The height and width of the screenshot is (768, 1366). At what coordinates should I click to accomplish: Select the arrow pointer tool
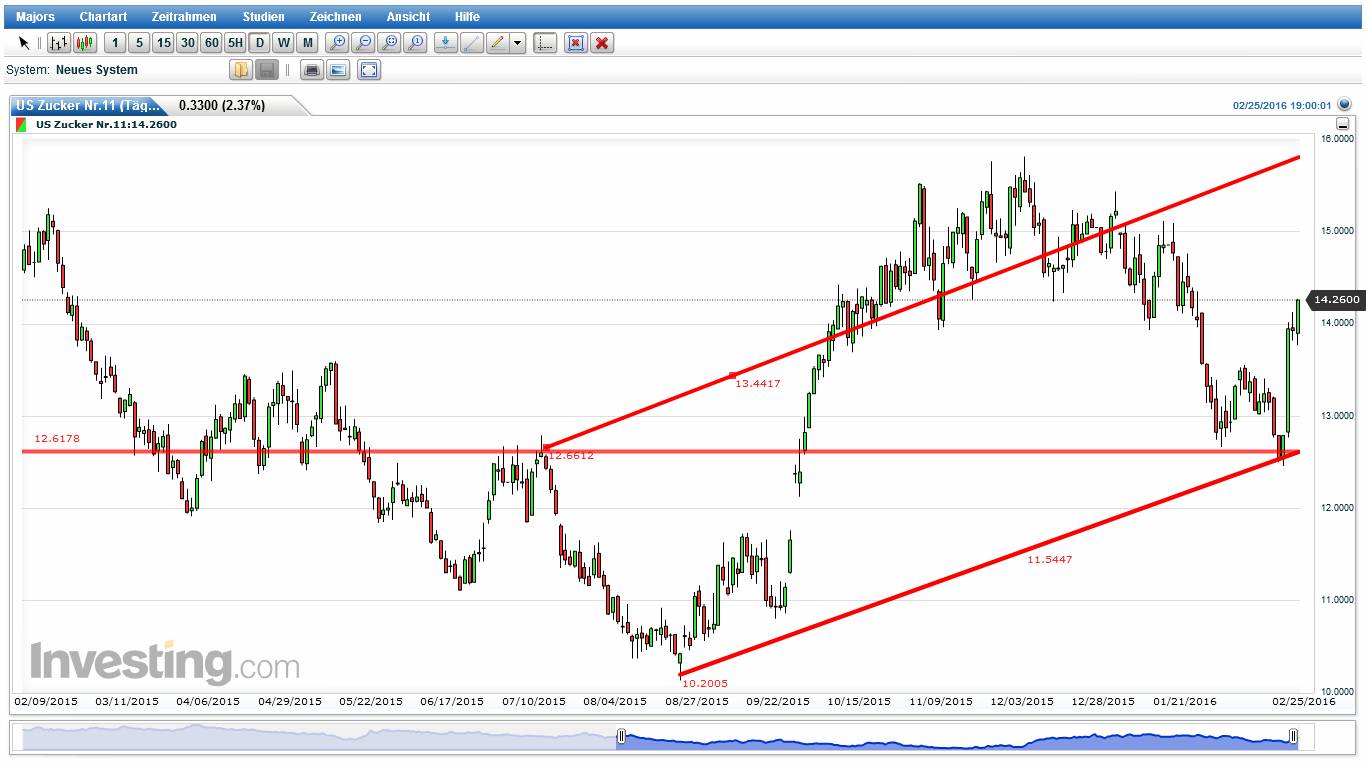pyautogui.click(x=24, y=43)
